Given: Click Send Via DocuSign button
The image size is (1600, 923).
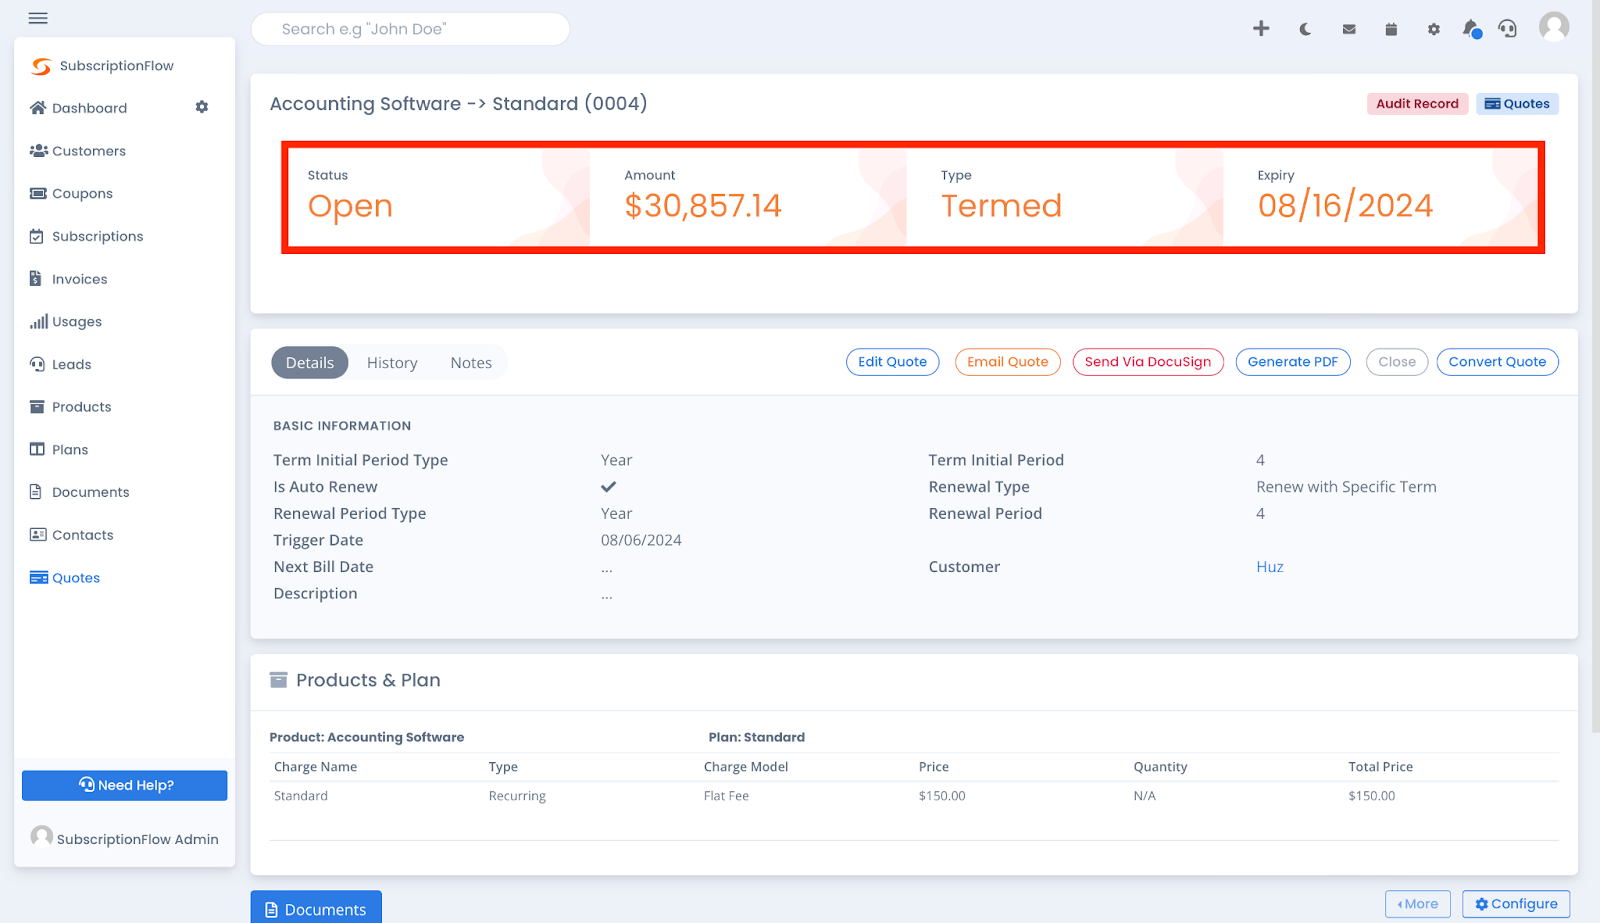Looking at the screenshot, I should click(1148, 362).
